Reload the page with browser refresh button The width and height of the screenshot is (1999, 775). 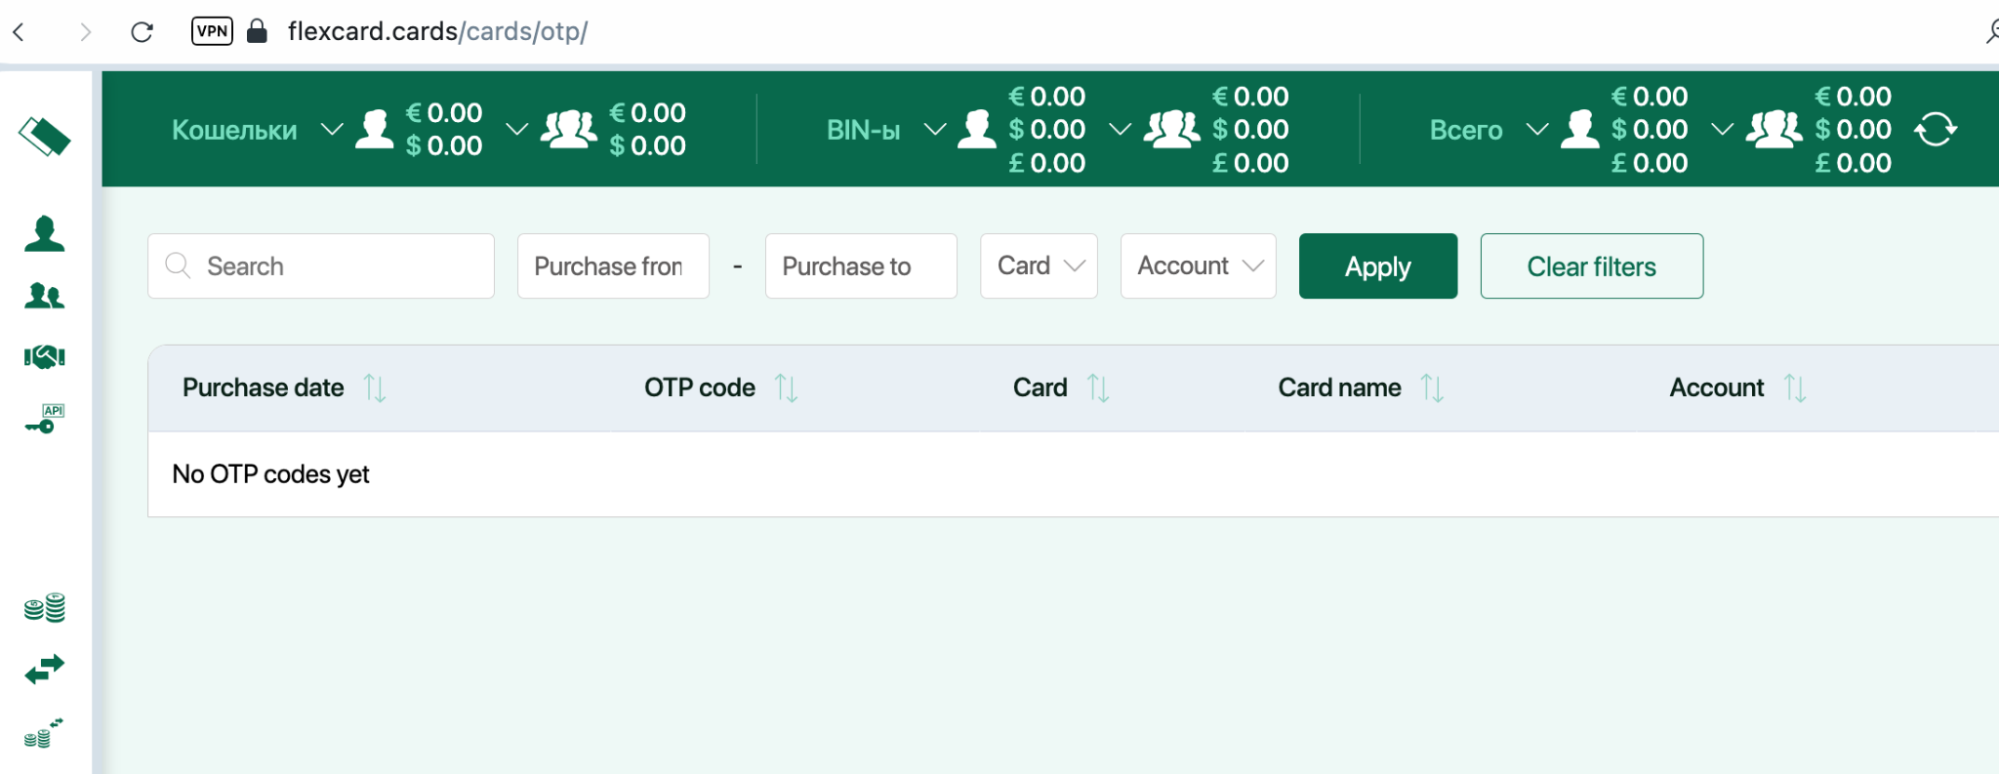click(142, 32)
